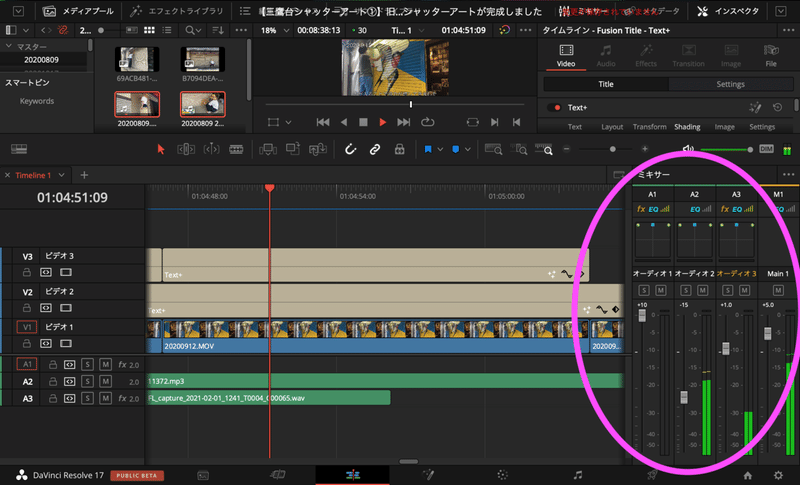Collapse the マスター bin tree
This screenshot has height=485, width=800.
[9, 46]
